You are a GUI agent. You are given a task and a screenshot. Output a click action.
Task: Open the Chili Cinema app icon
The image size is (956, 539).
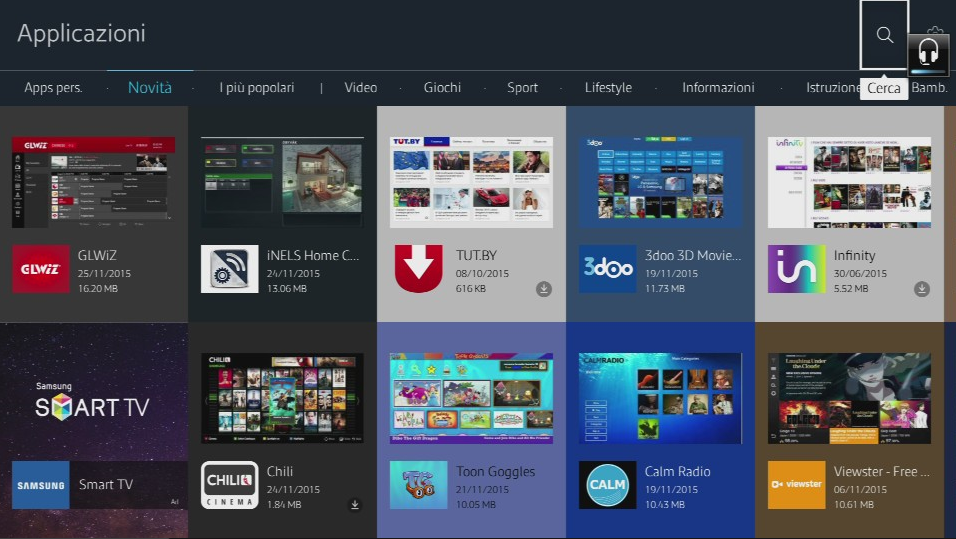tap(230, 485)
